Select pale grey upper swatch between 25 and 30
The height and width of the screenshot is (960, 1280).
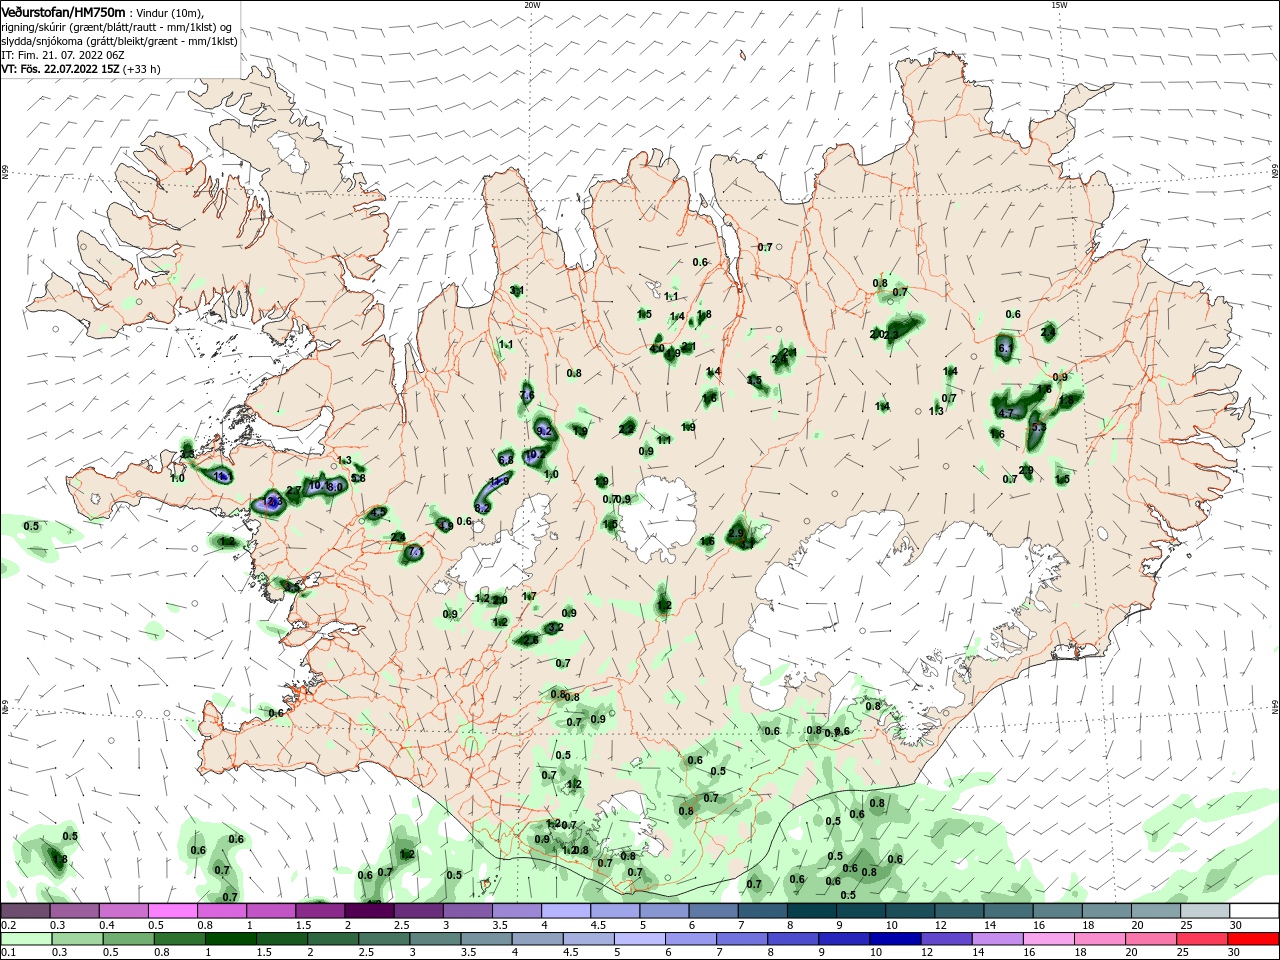coord(1206,911)
